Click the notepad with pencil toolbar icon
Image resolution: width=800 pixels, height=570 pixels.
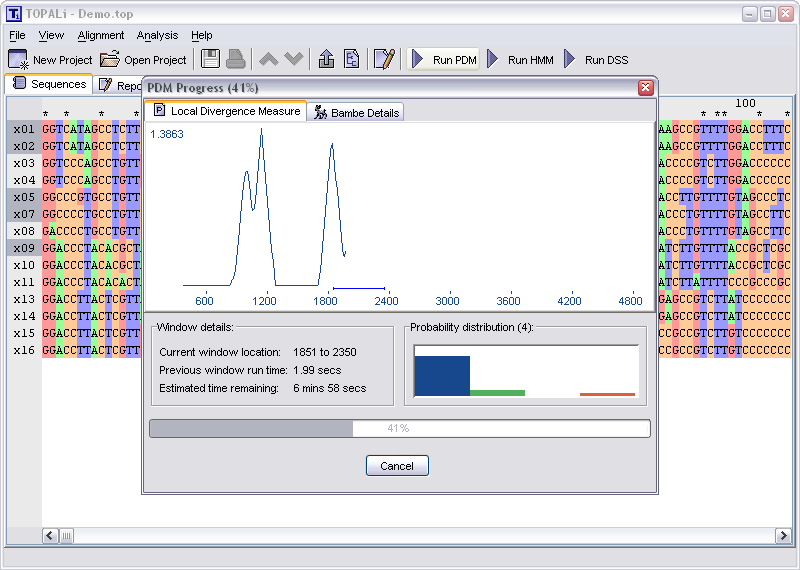coord(384,59)
